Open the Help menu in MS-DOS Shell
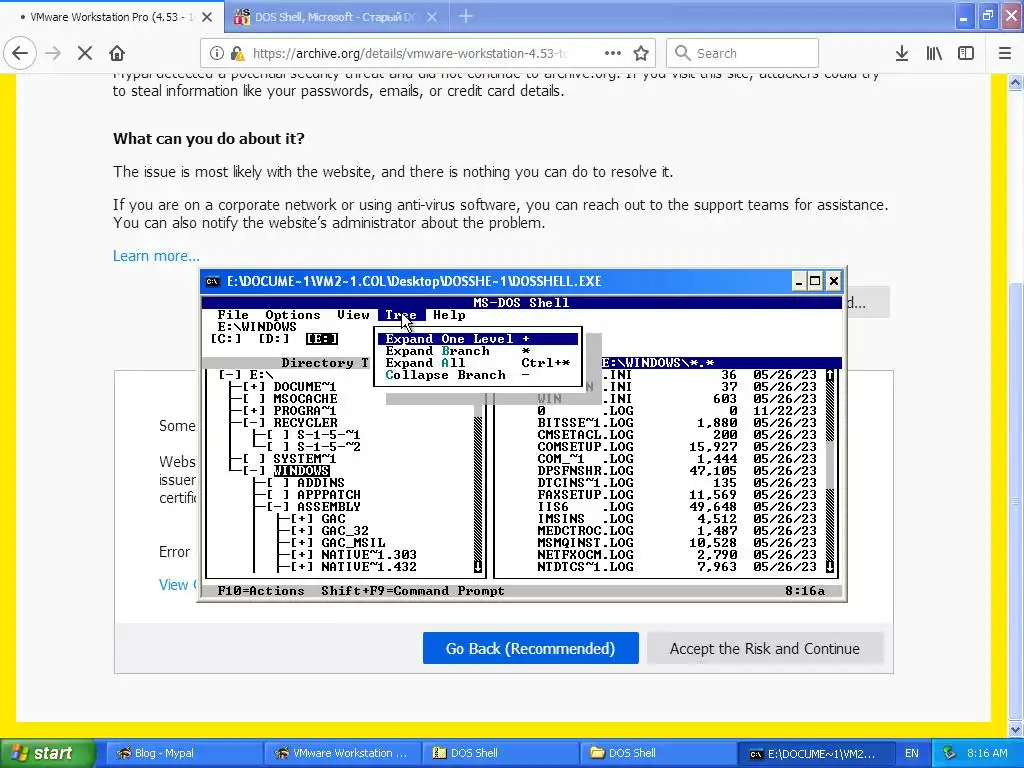The width and height of the screenshot is (1024, 768). (x=449, y=315)
